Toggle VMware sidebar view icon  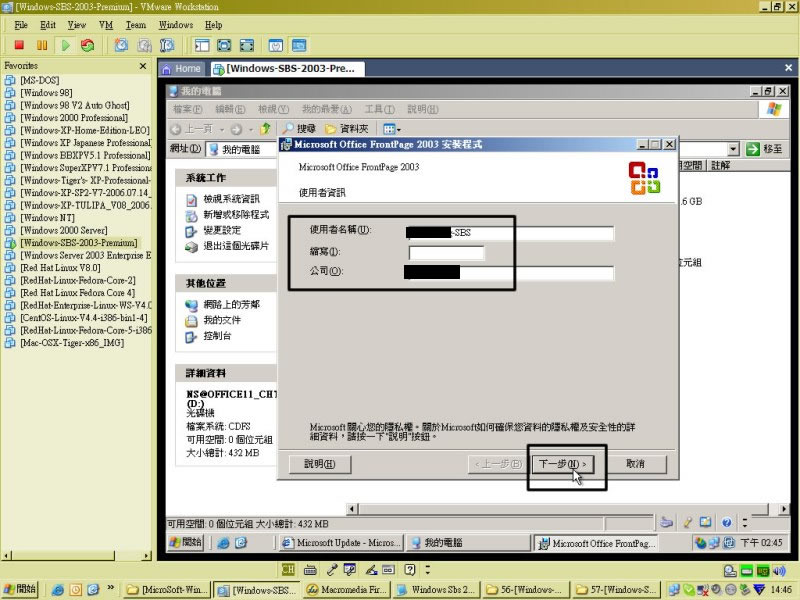tap(202, 45)
